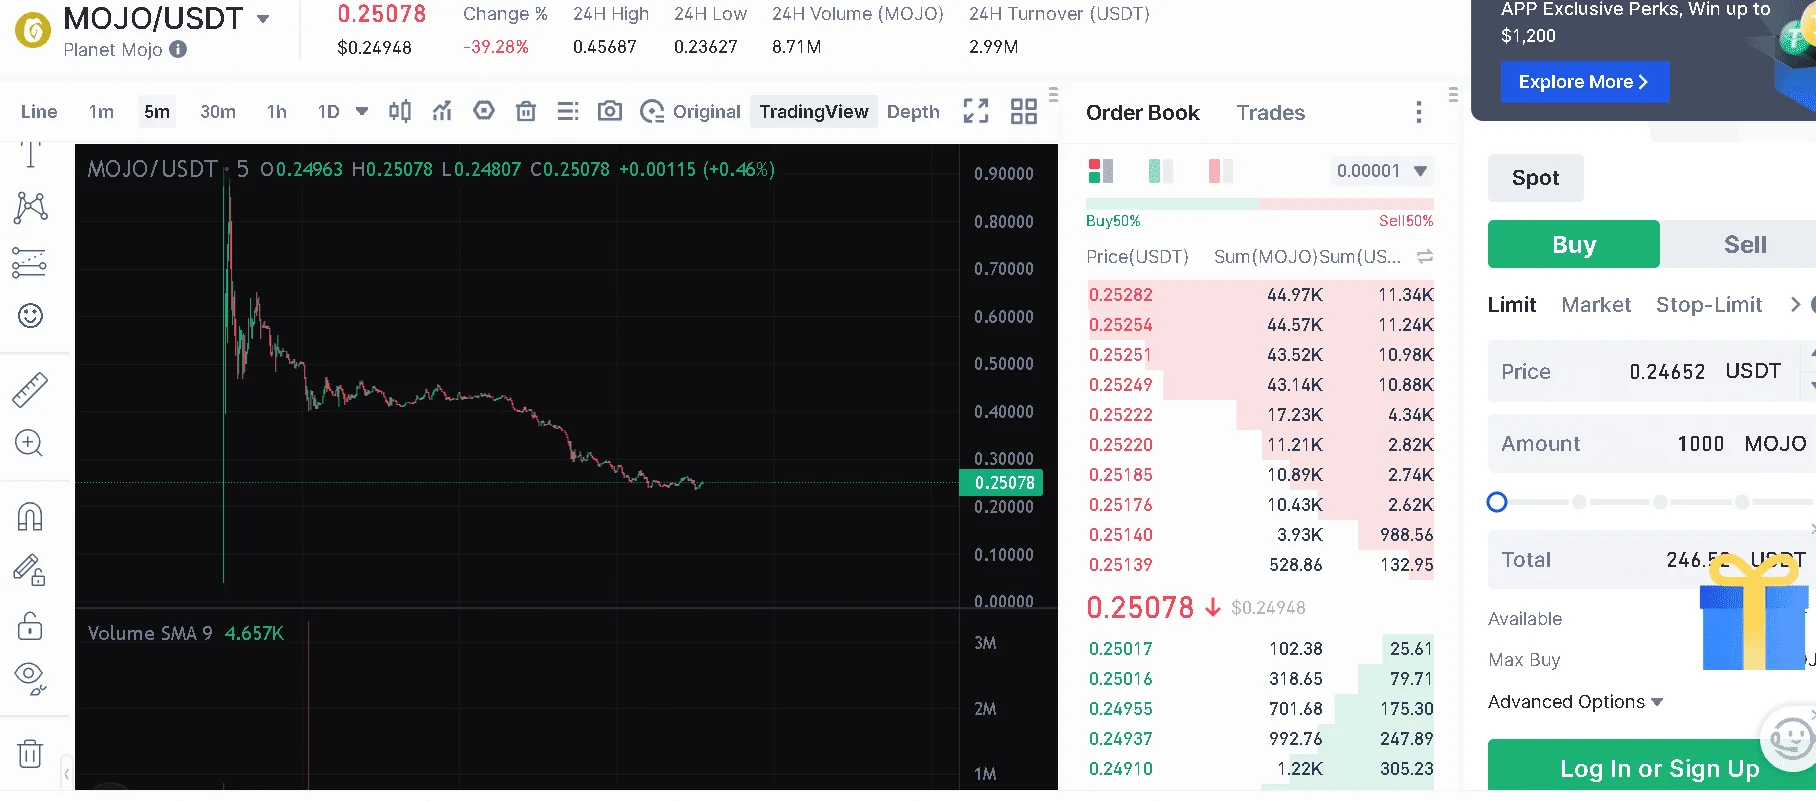Screen dimensions: 1816x801
Task: Open the emoji sticker tool
Action: [31, 316]
